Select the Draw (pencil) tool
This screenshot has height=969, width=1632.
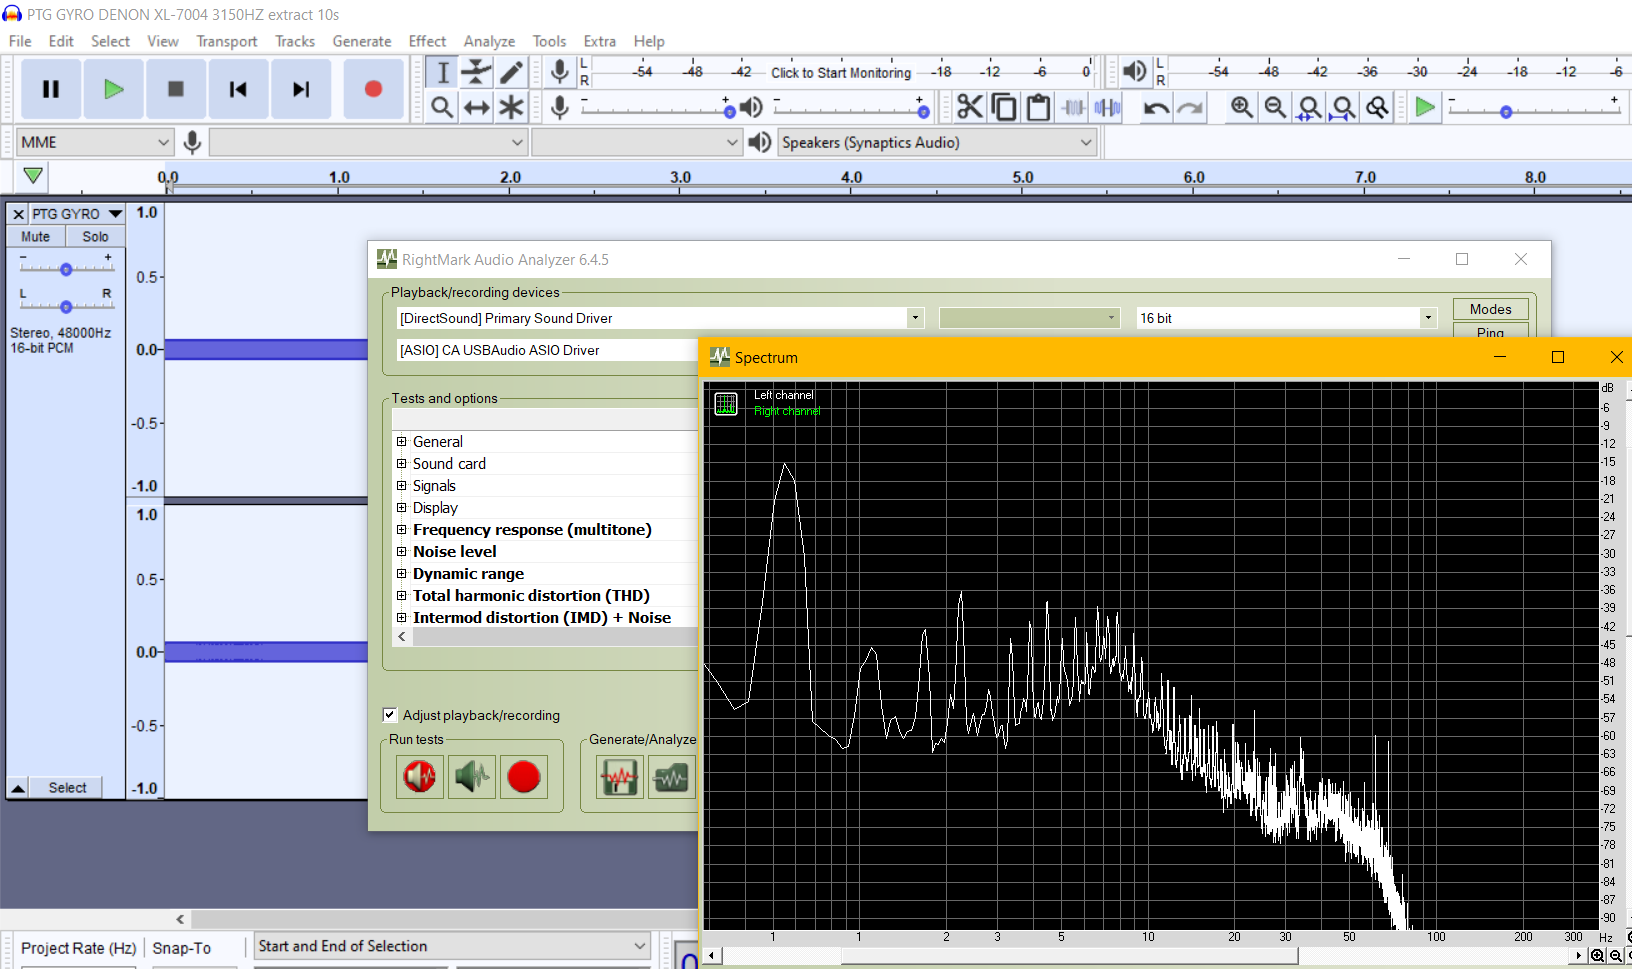point(511,72)
